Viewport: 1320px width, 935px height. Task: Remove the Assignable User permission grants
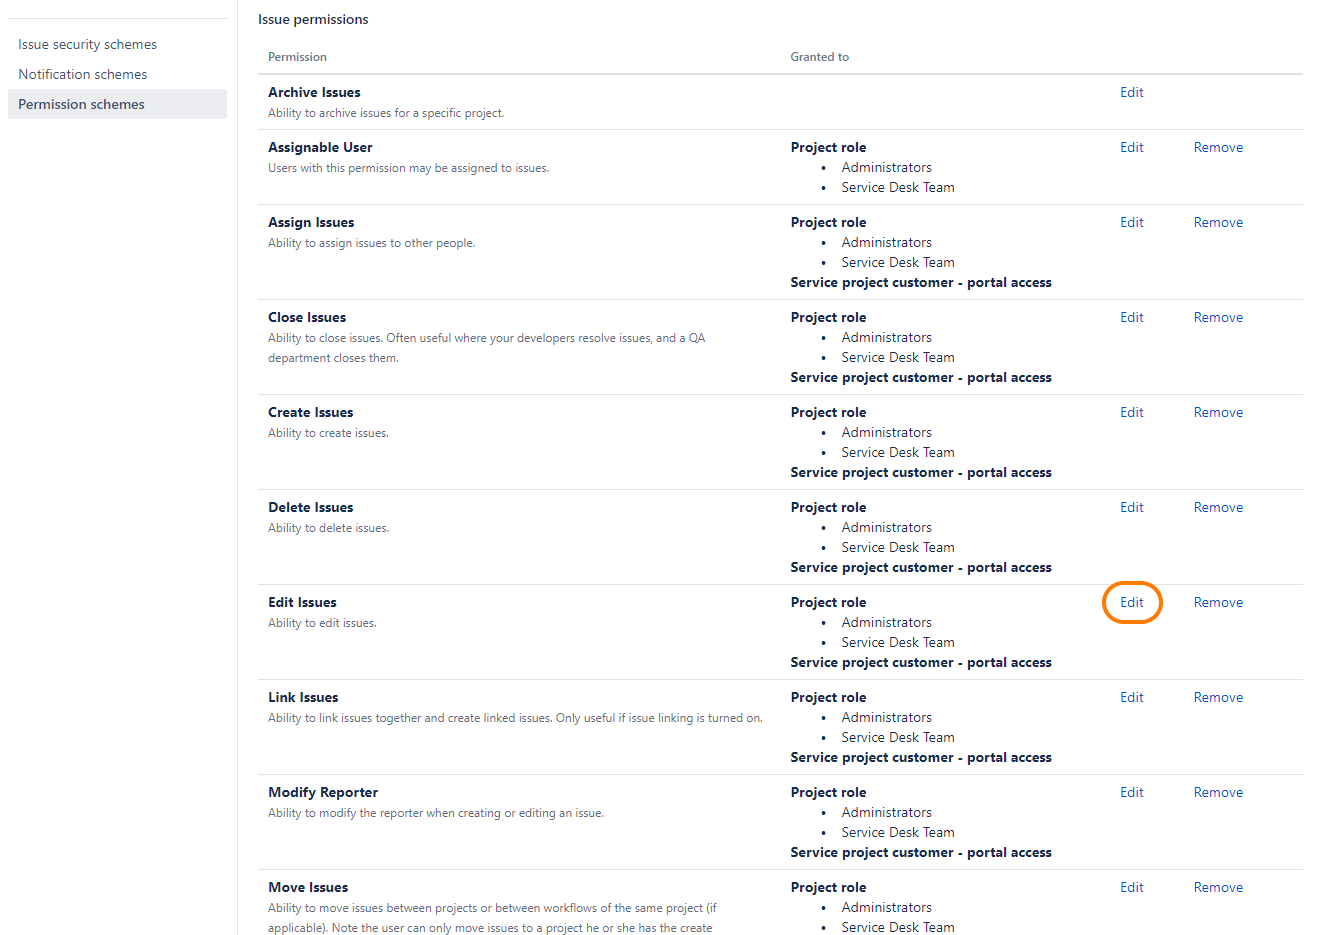1217,147
